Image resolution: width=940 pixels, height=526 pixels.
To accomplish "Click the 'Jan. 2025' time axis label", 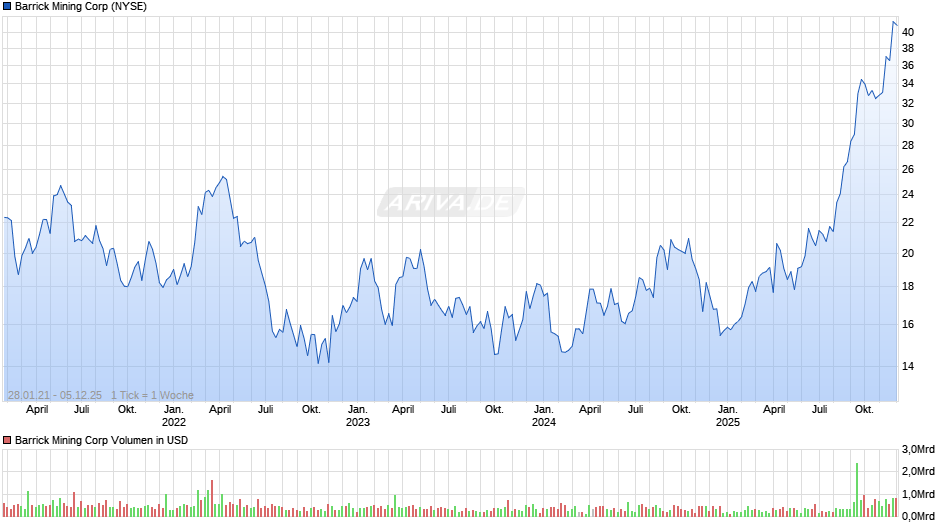I will (727, 416).
